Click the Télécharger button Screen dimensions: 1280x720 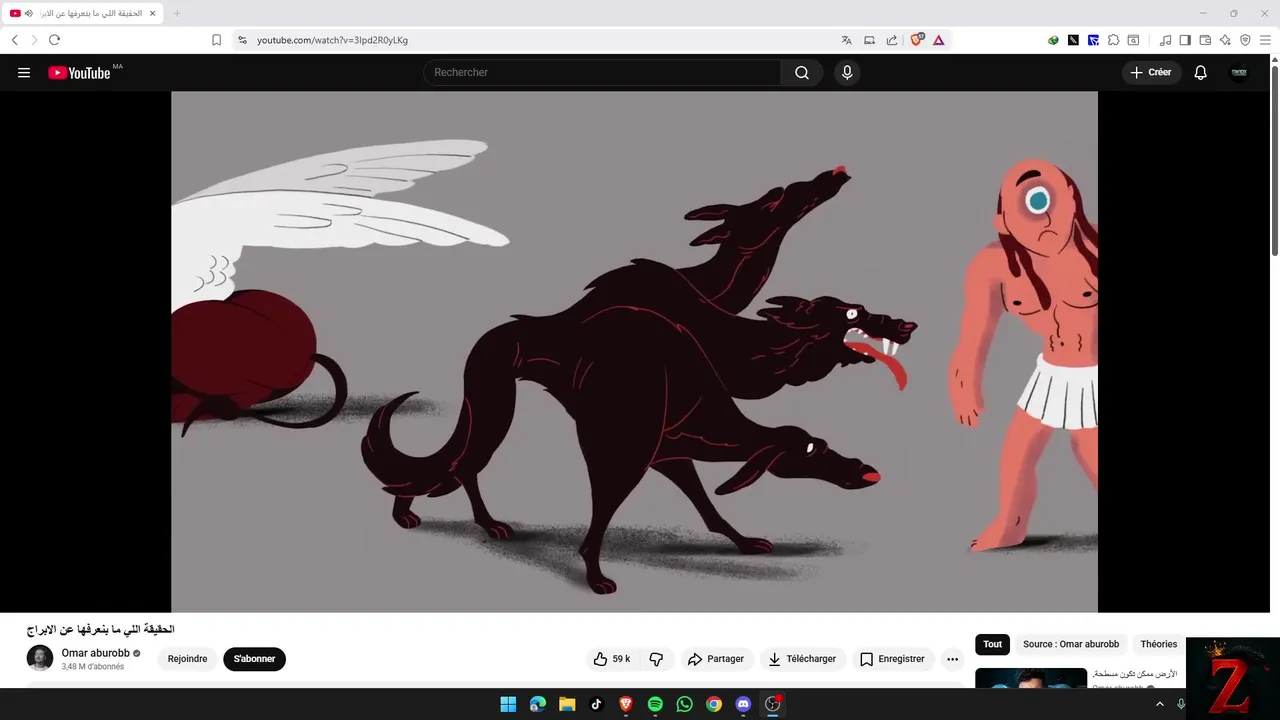802,659
